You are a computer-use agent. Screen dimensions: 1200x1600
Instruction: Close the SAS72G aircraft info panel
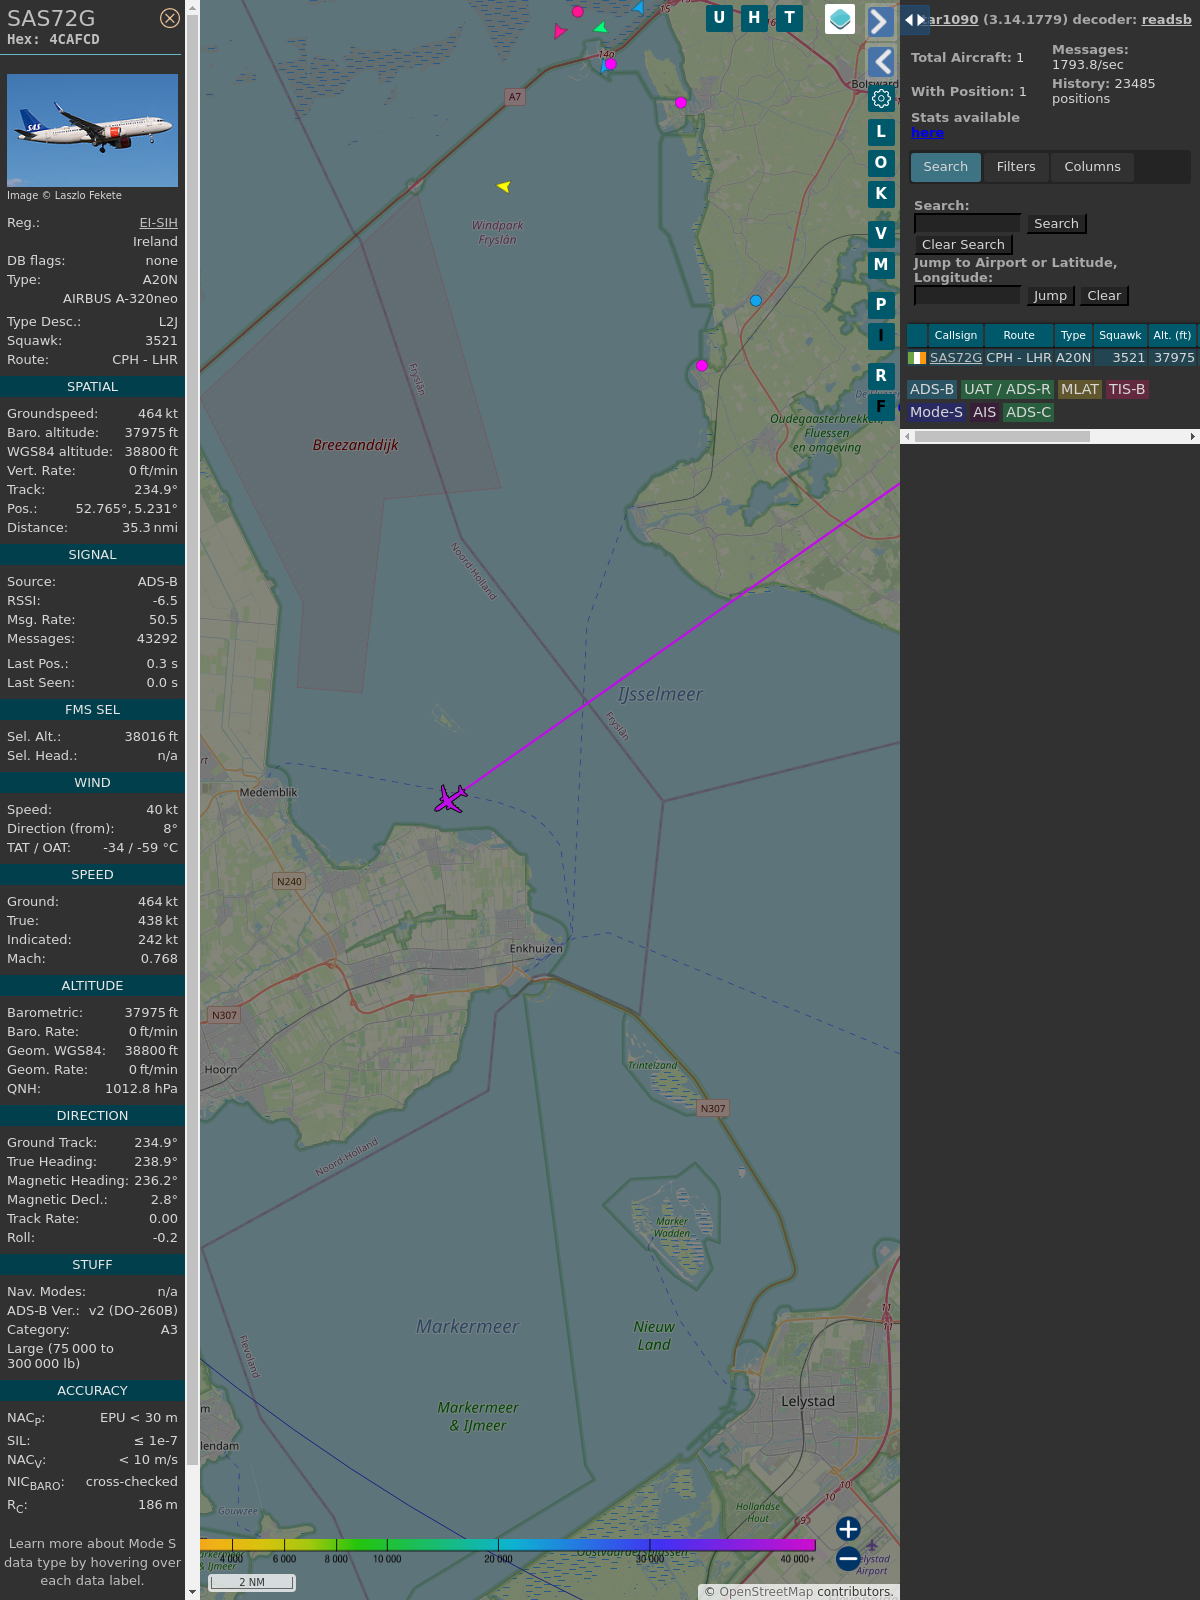(170, 18)
